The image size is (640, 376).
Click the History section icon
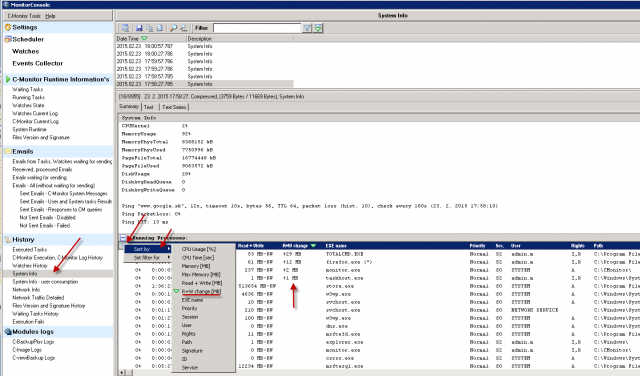point(8,240)
